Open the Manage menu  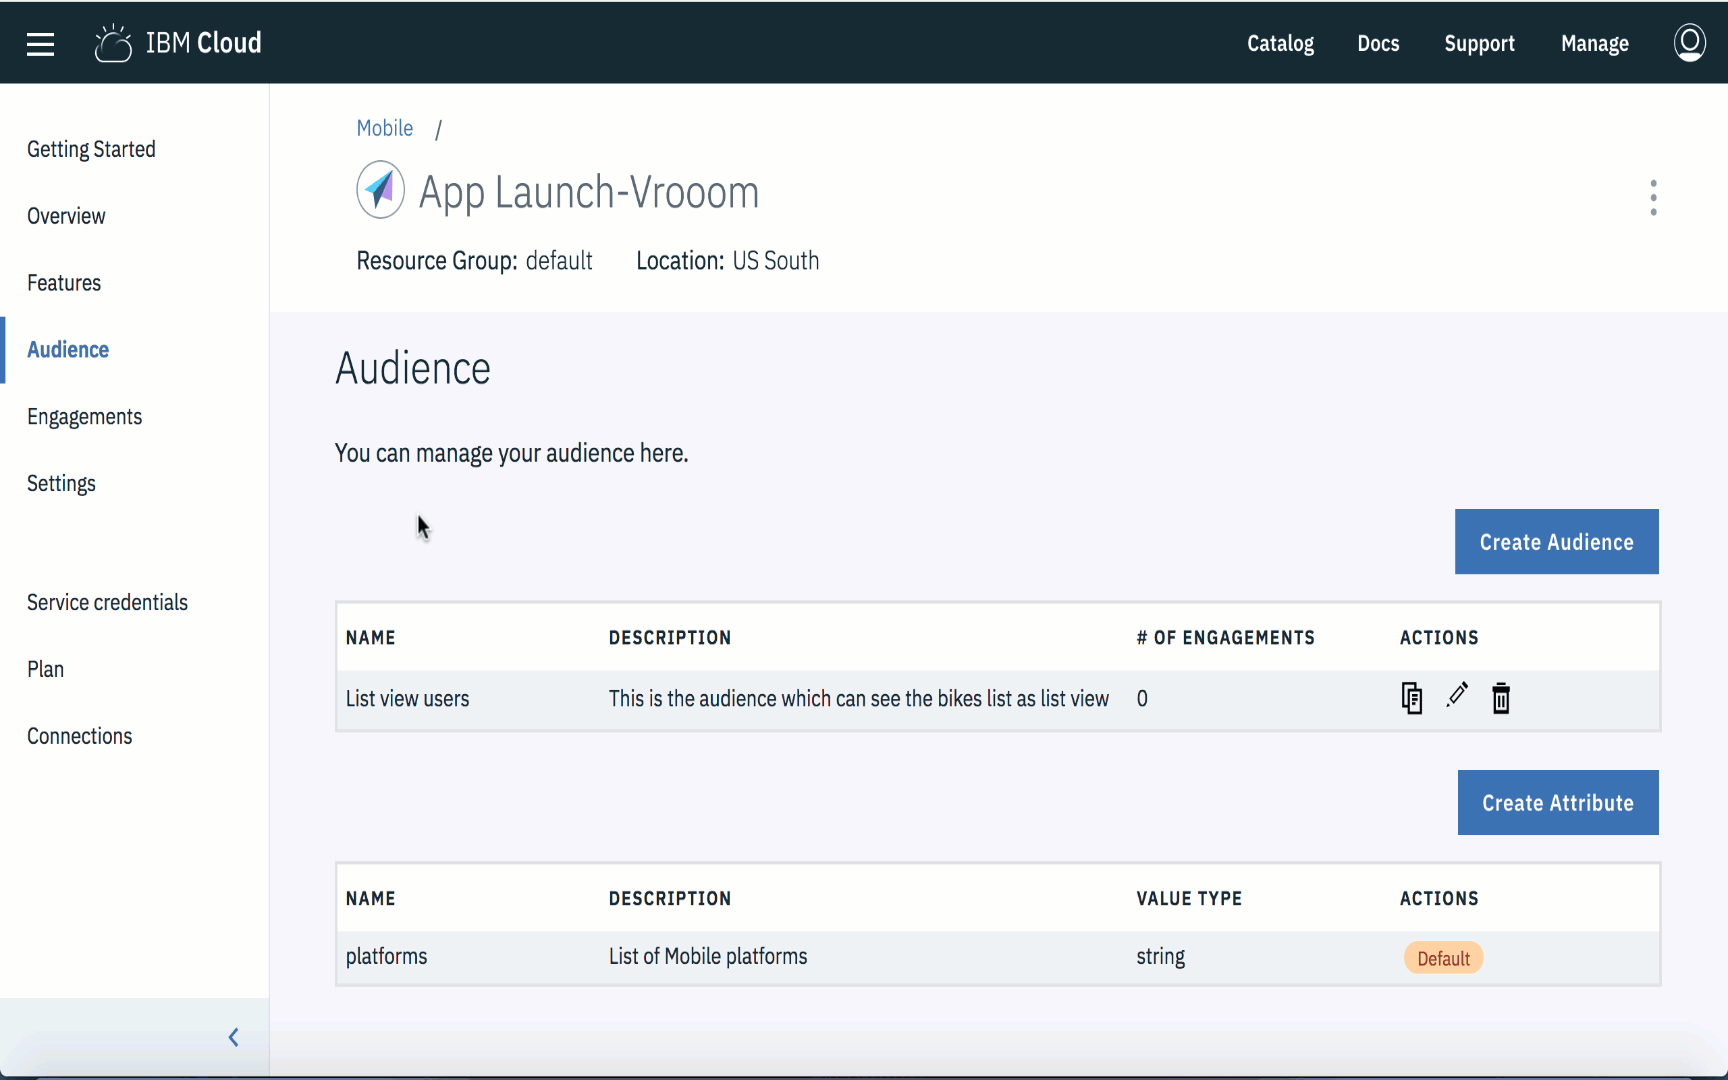point(1594,43)
